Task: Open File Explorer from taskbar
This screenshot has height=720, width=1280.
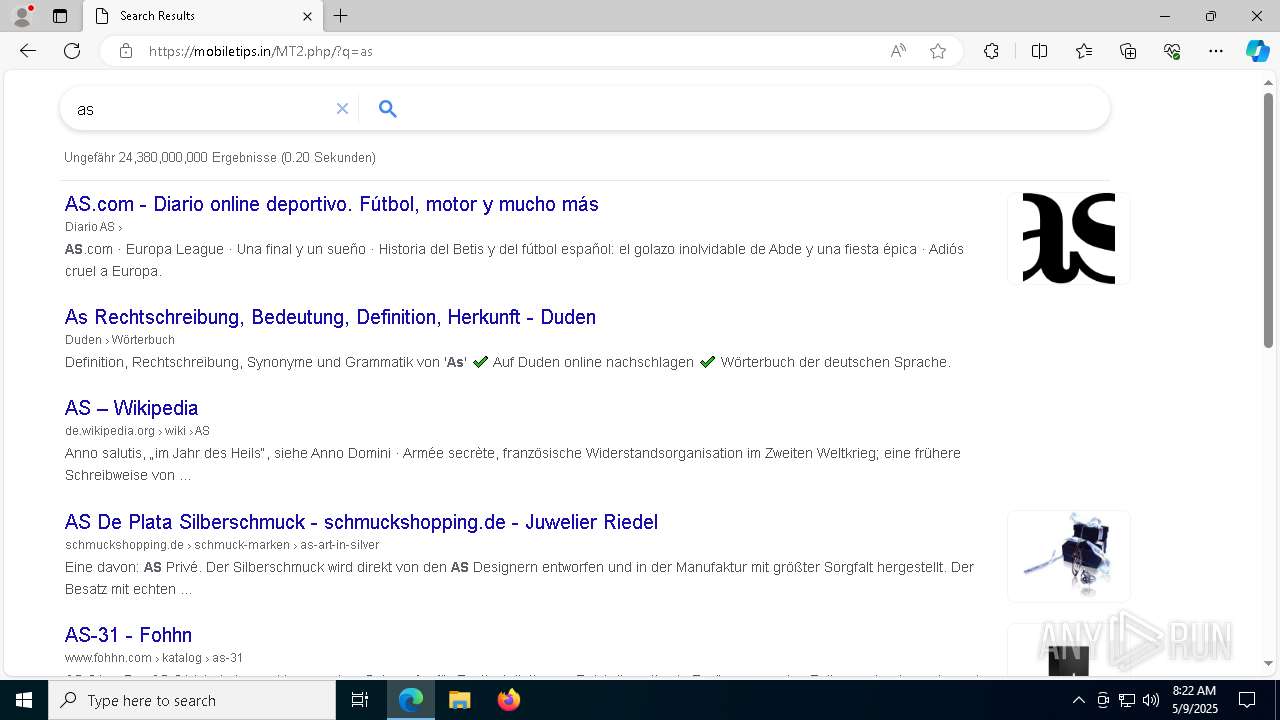Action: point(459,700)
